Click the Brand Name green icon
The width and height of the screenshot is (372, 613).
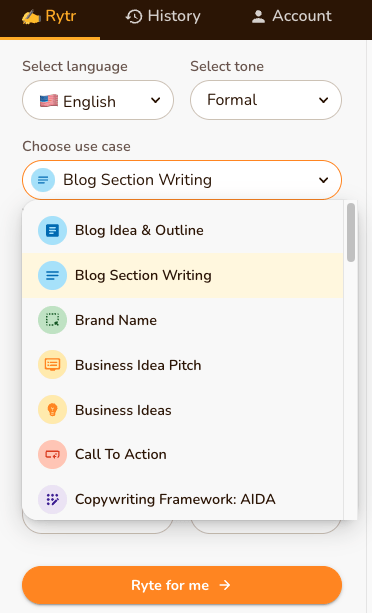coord(52,320)
